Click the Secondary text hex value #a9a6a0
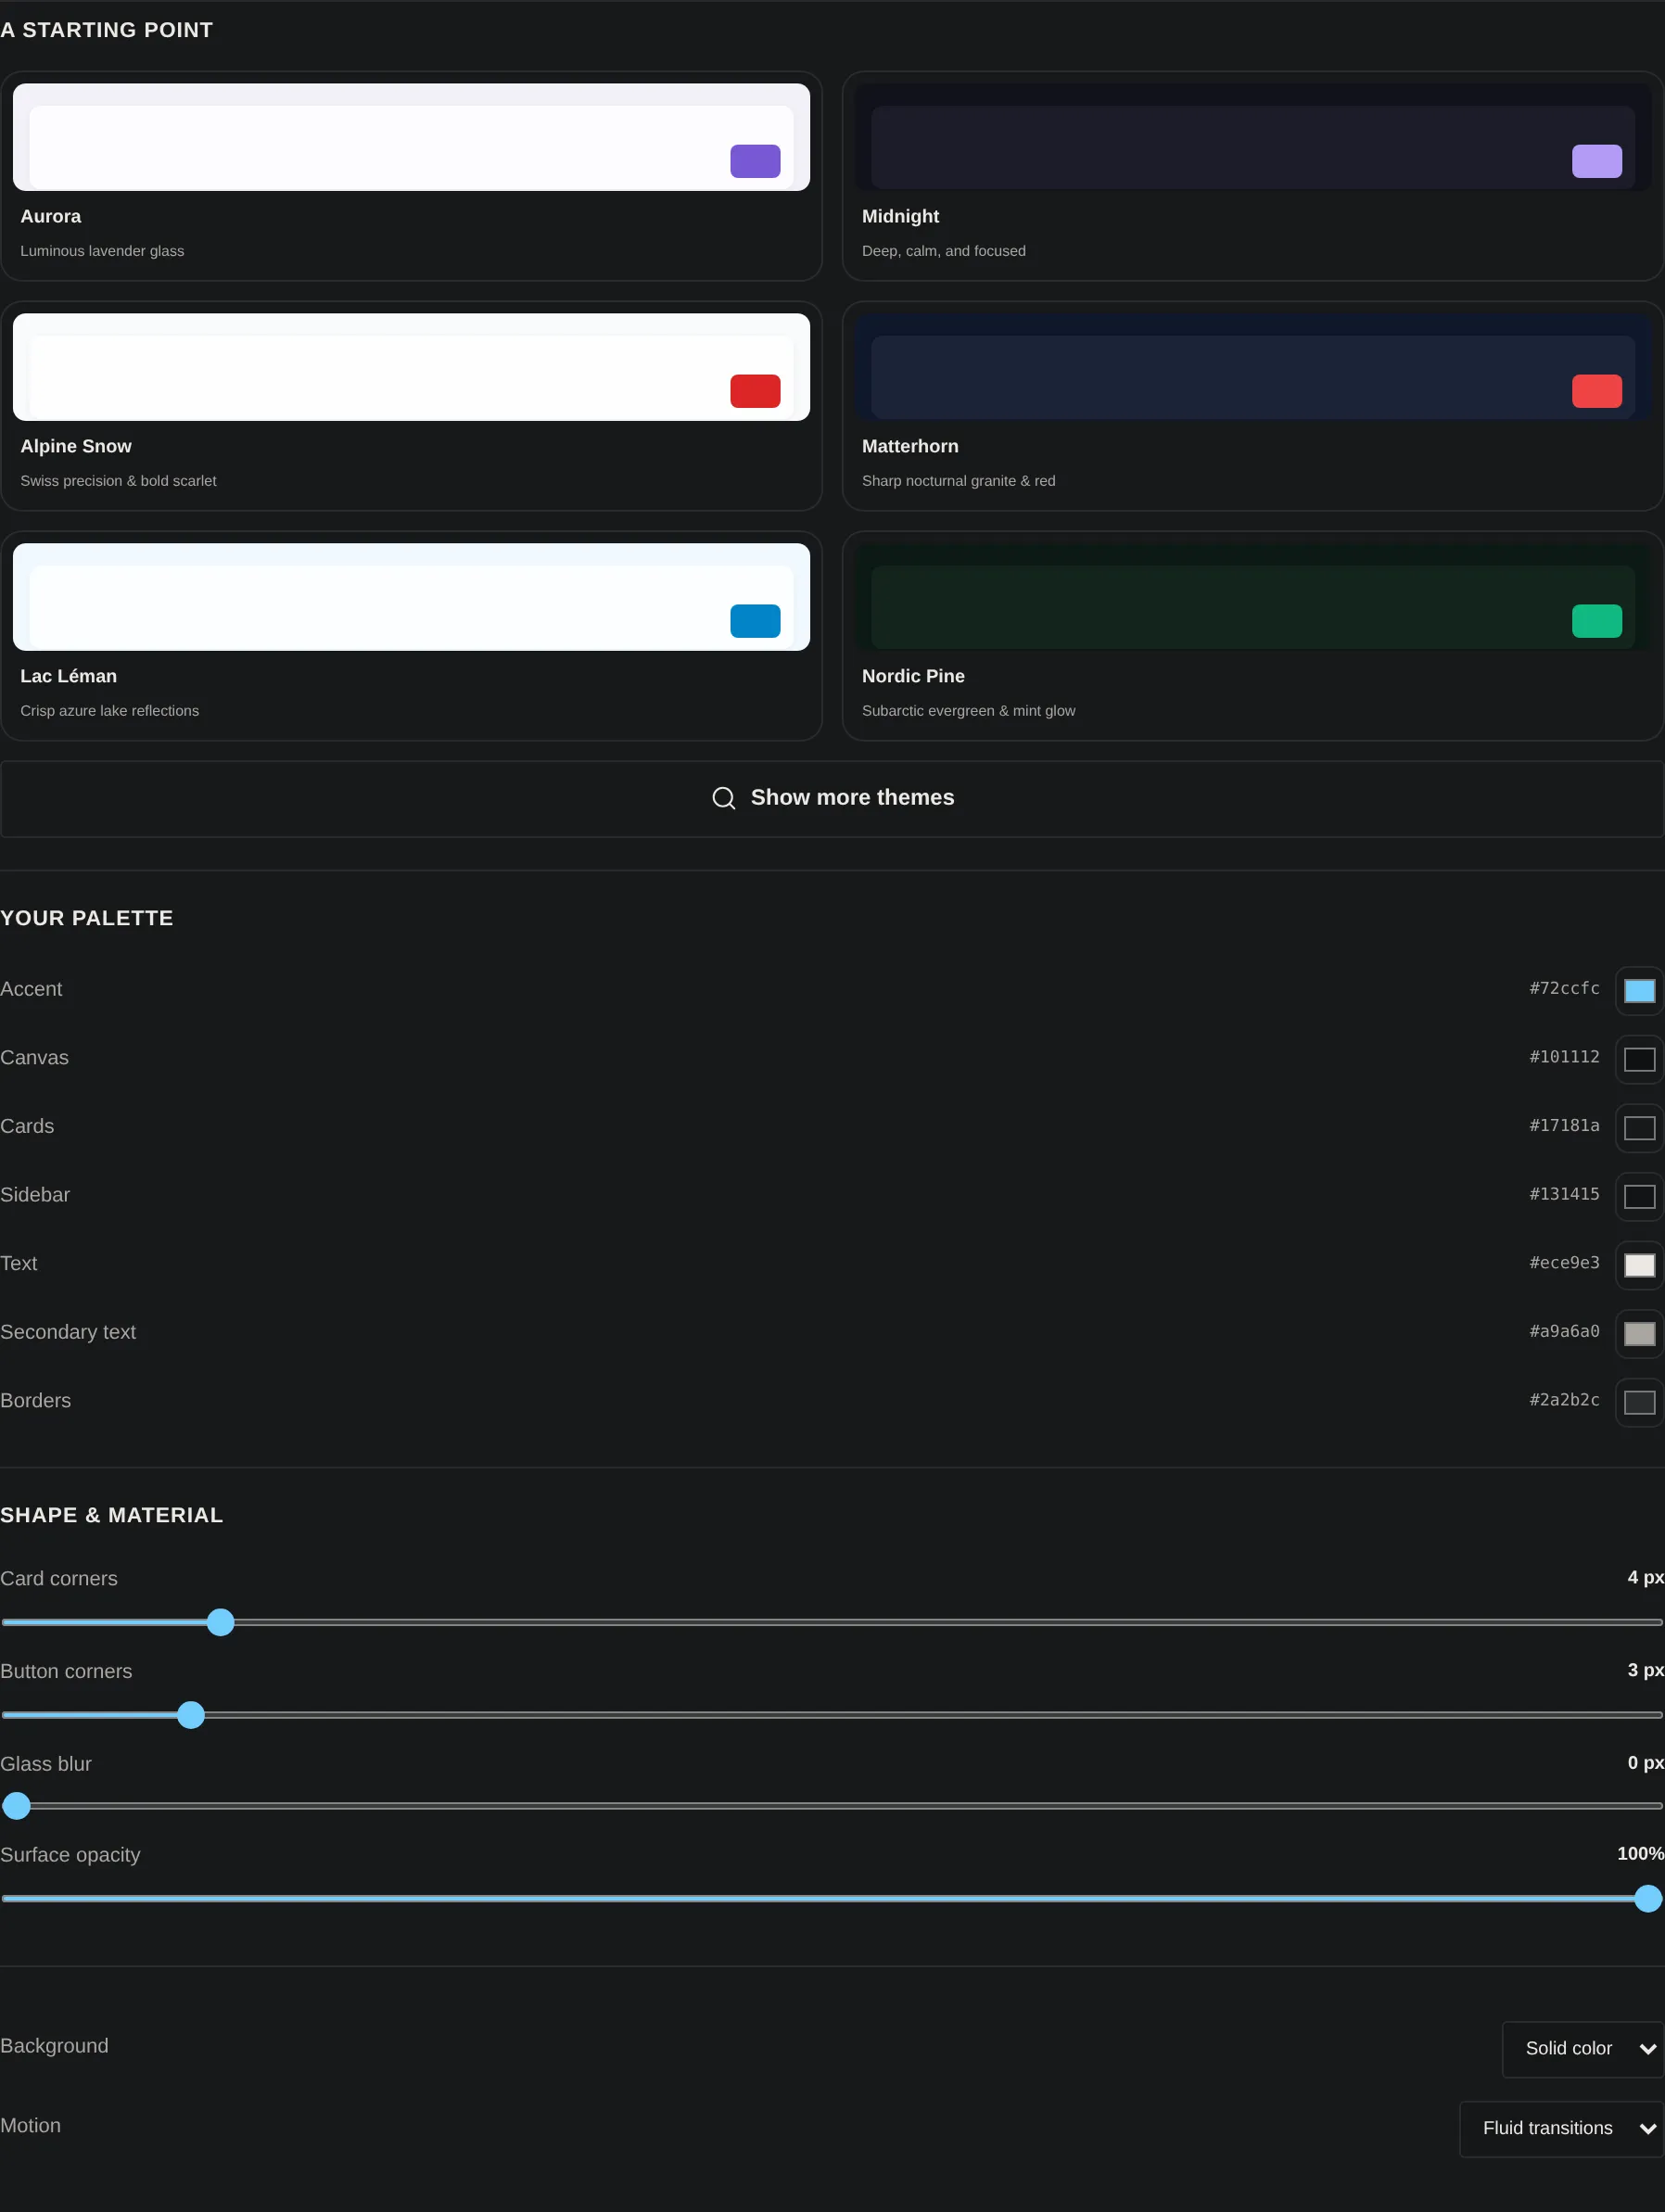This screenshot has height=2212, width=1665. tap(1564, 1331)
